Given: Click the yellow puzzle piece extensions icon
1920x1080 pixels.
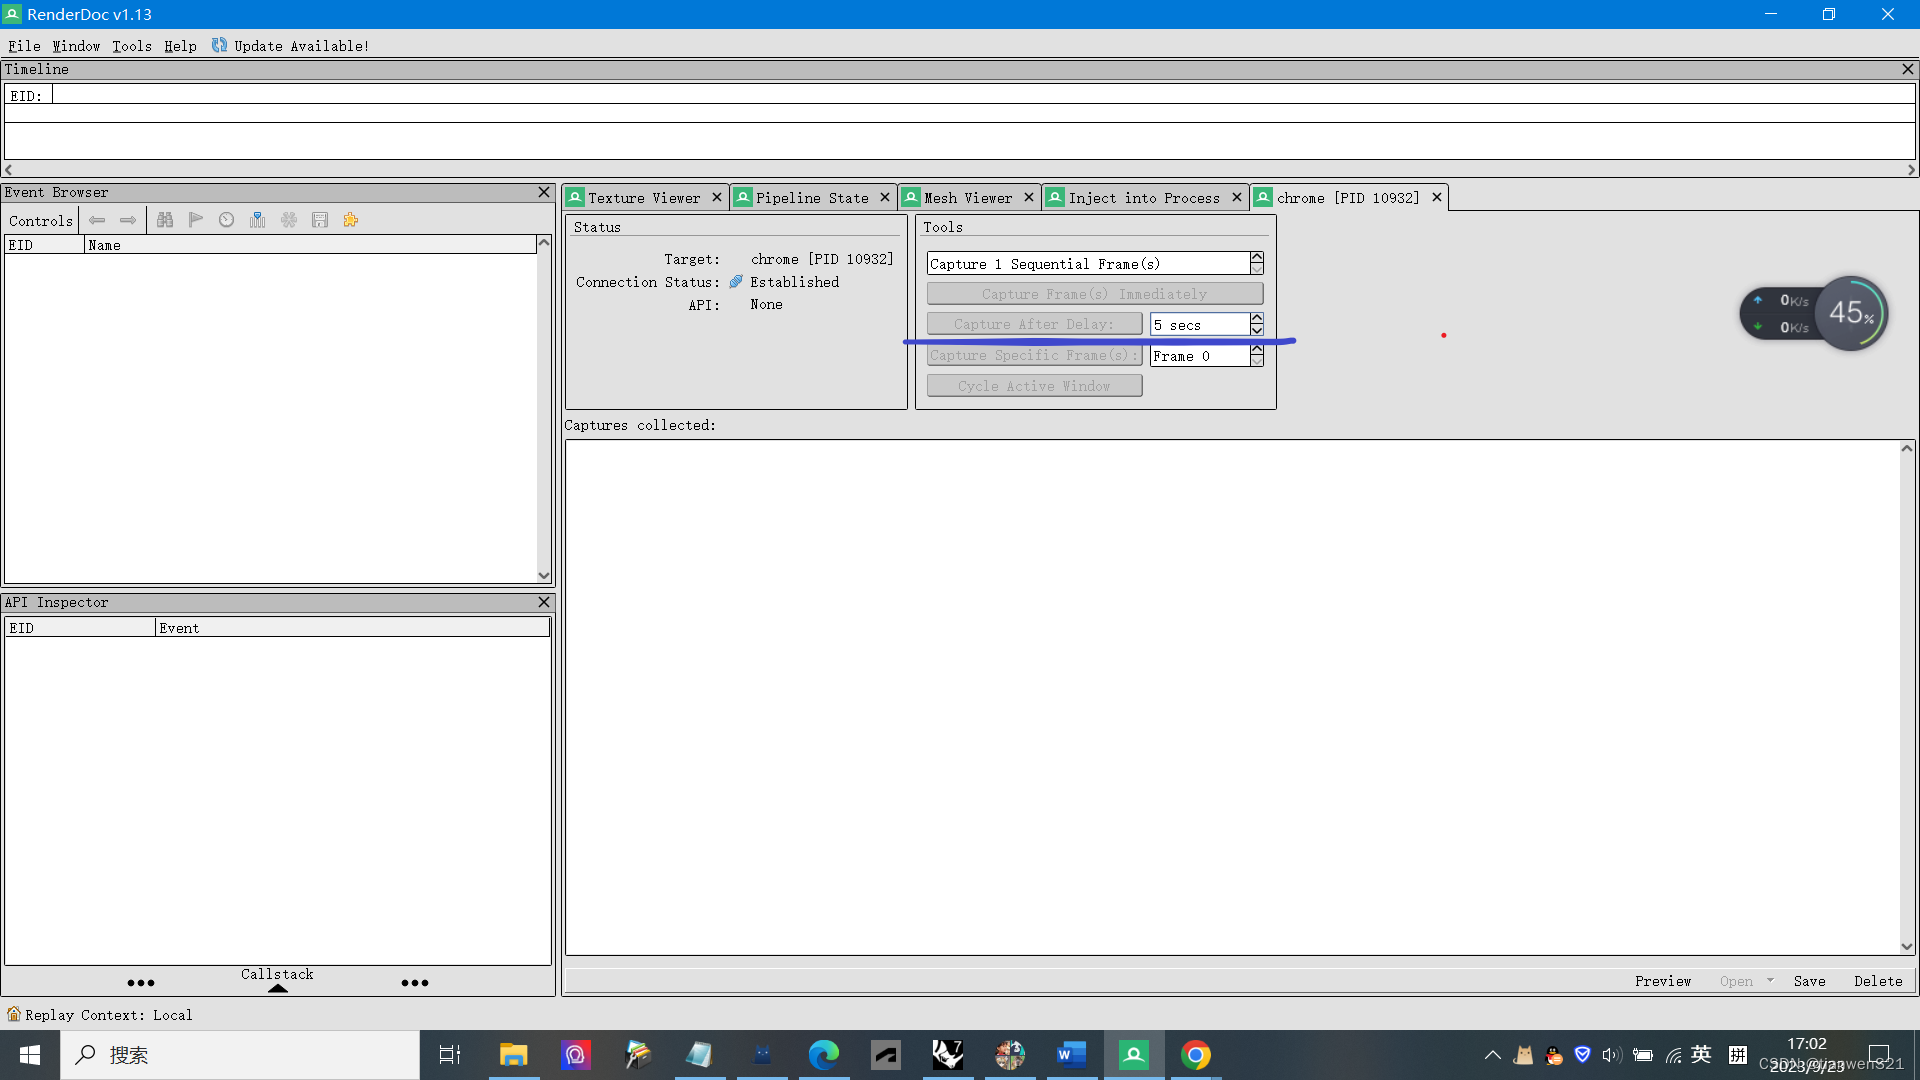Looking at the screenshot, I should point(351,220).
